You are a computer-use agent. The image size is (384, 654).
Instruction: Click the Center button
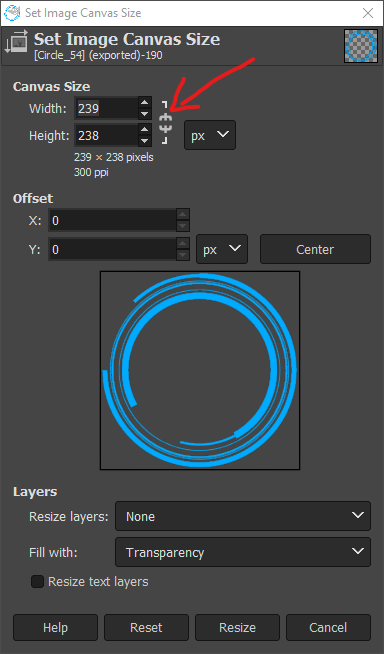315,249
